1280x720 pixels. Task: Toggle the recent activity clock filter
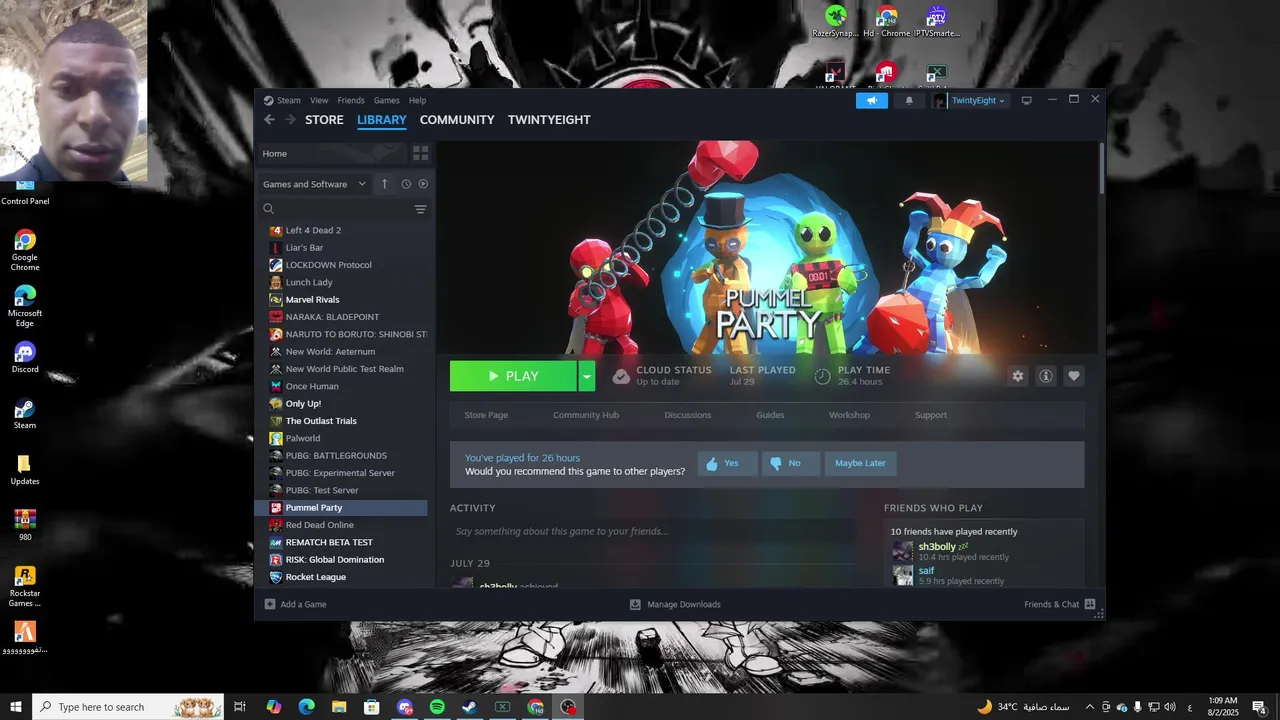(x=406, y=184)
